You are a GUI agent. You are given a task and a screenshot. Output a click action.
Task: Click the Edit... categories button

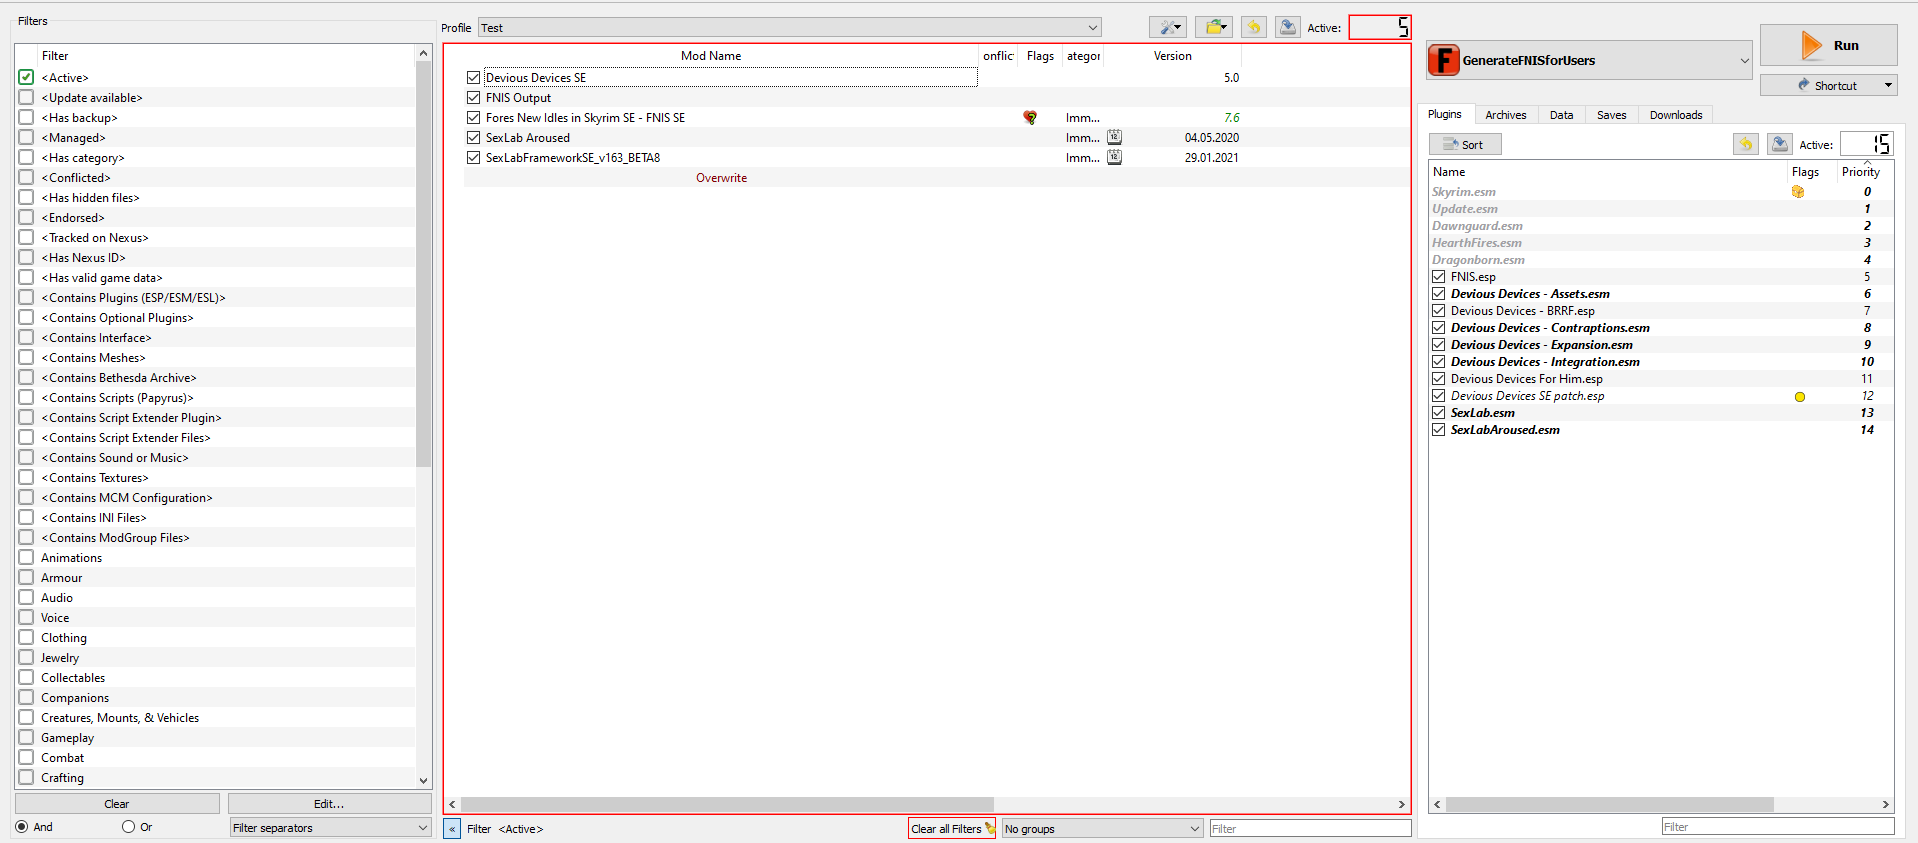329,804
